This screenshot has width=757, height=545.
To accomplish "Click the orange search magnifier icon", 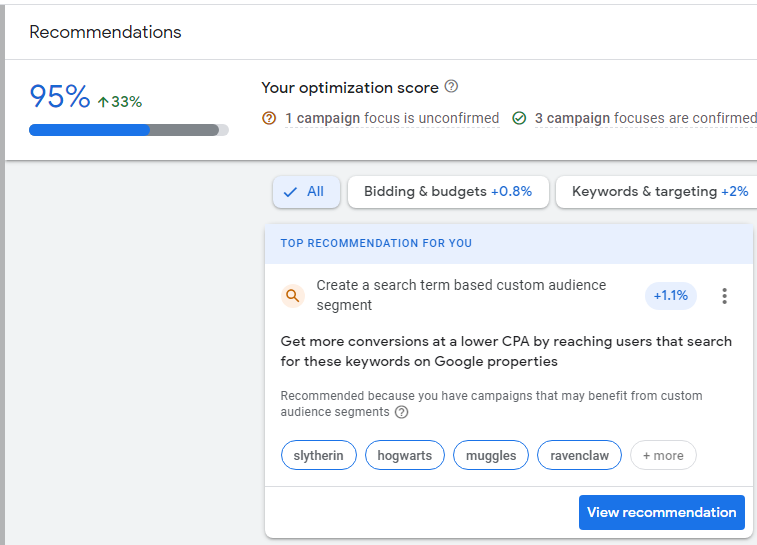I will click(293, 295).
